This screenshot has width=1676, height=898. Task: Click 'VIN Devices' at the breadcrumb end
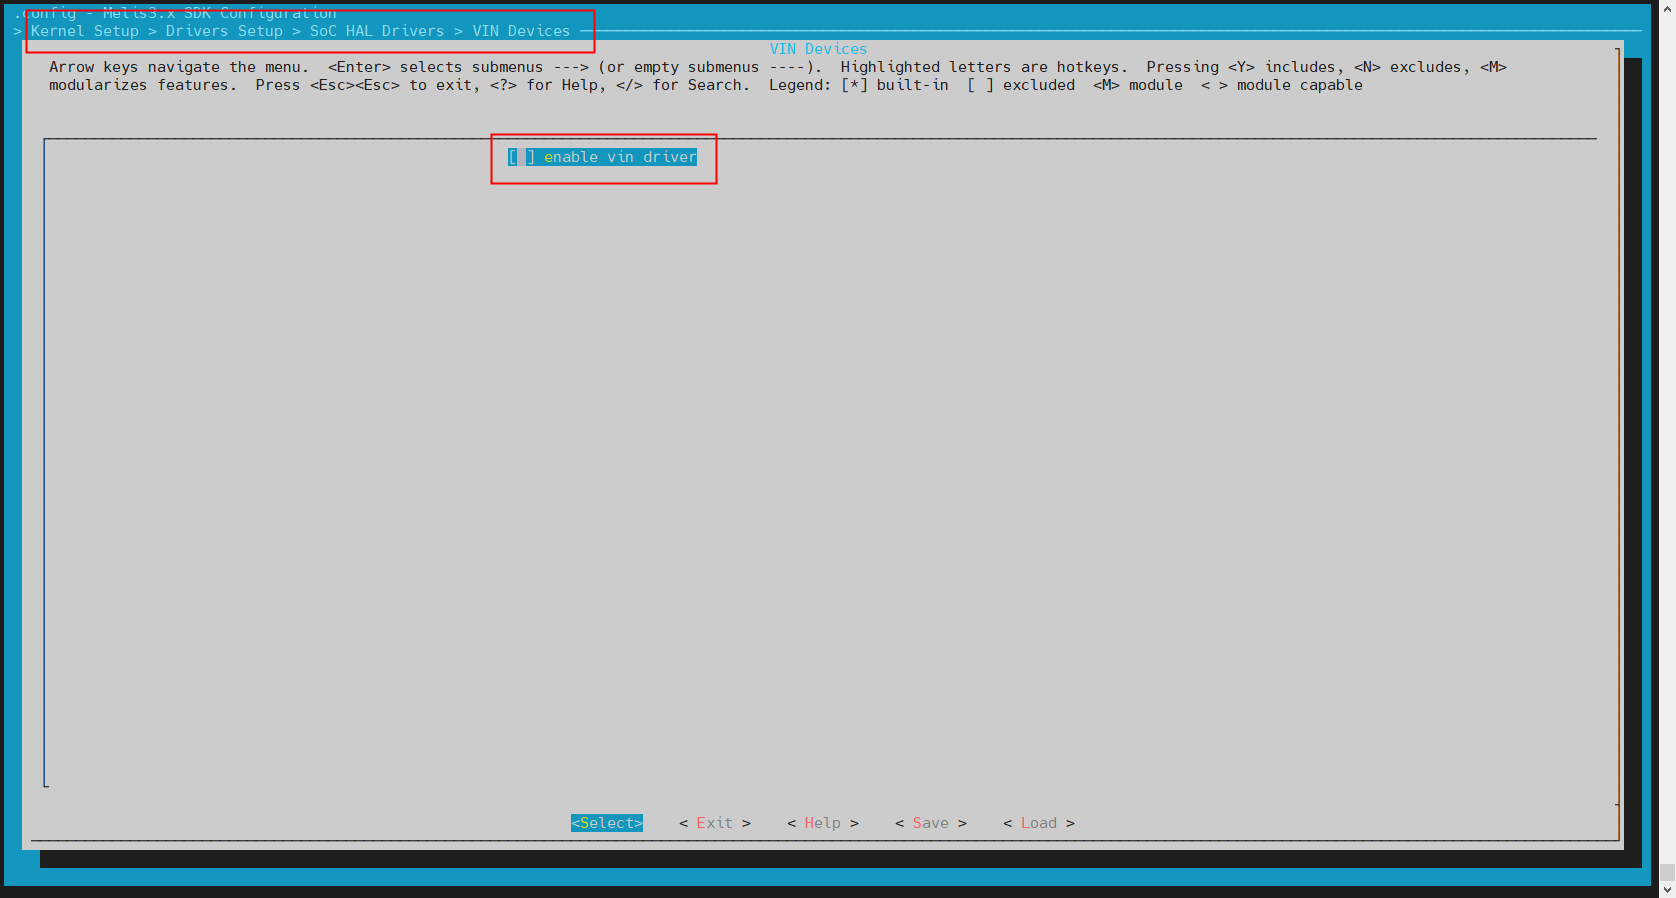(x=521, y=31)
